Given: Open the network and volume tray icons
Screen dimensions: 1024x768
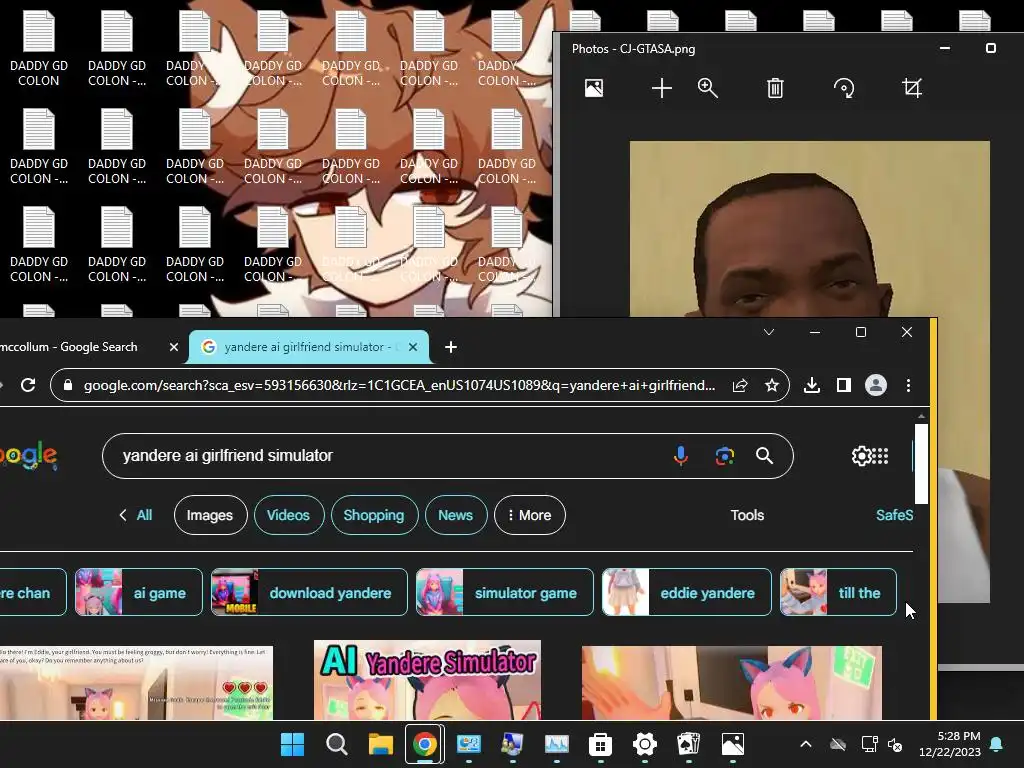Looking at the screenshot, I should 882,744.
